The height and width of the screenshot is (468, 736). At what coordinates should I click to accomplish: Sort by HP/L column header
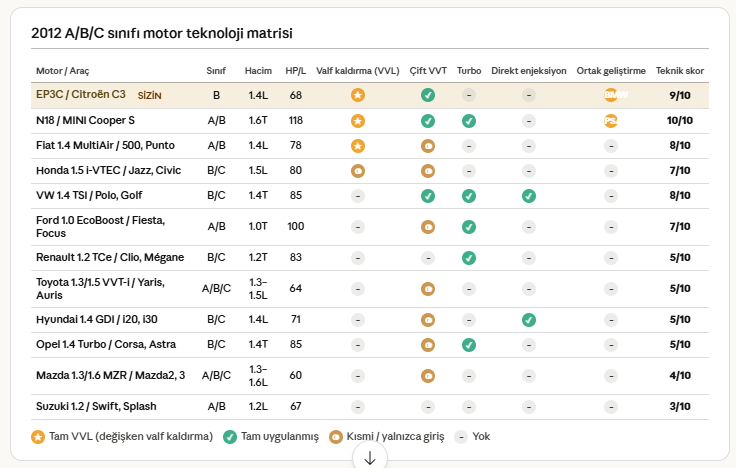tap(295, 71)
